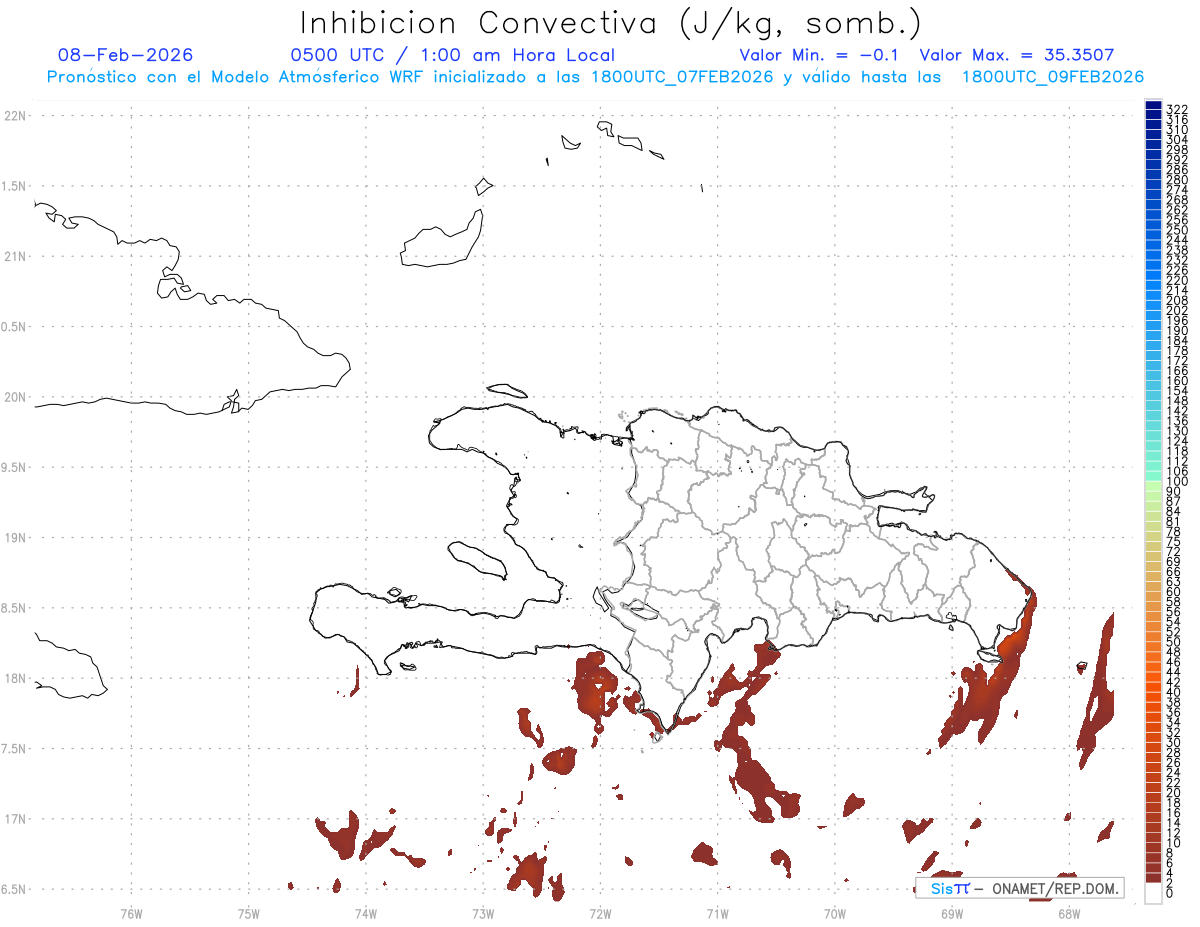Click the "19N" latitude axis label
This screenshot has height=927, width=1200.
[15, 538]
